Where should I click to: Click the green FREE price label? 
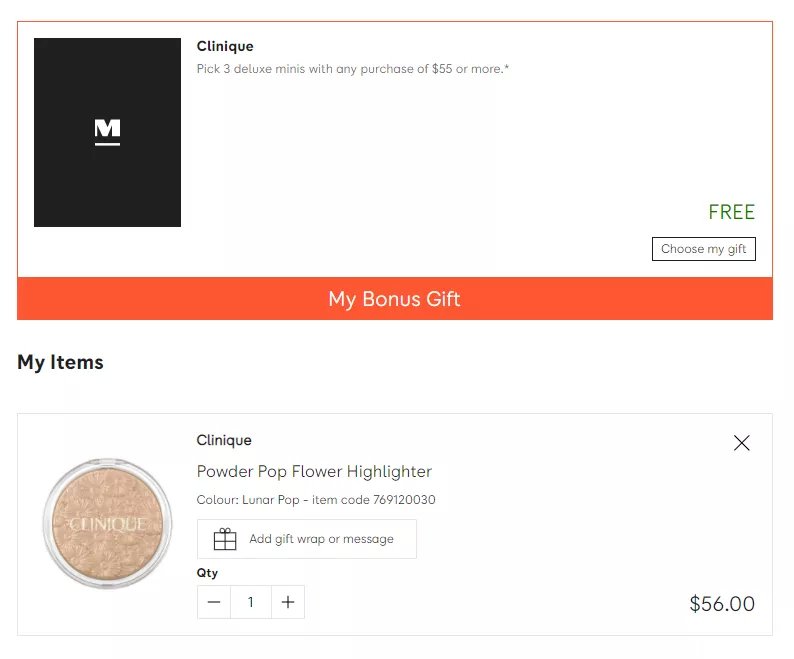(731, 212)
